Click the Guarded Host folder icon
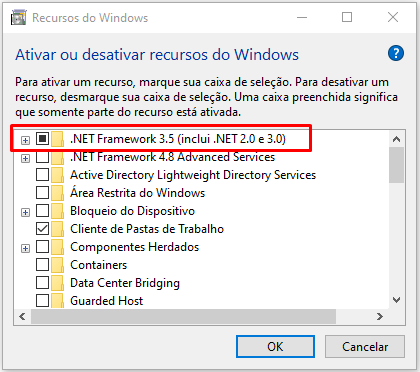Image resolution: width=420 pixels, height=372 pixels. (58, 301)
